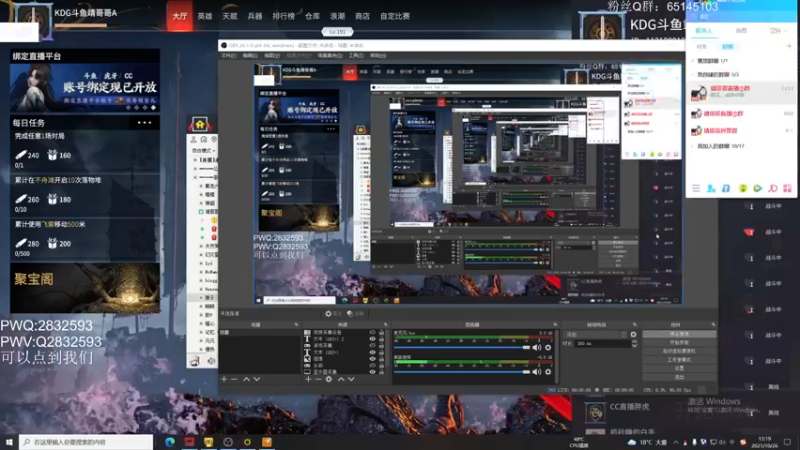
Task: Lock the 显示器采集 source
Action: (x=381, y=372)
